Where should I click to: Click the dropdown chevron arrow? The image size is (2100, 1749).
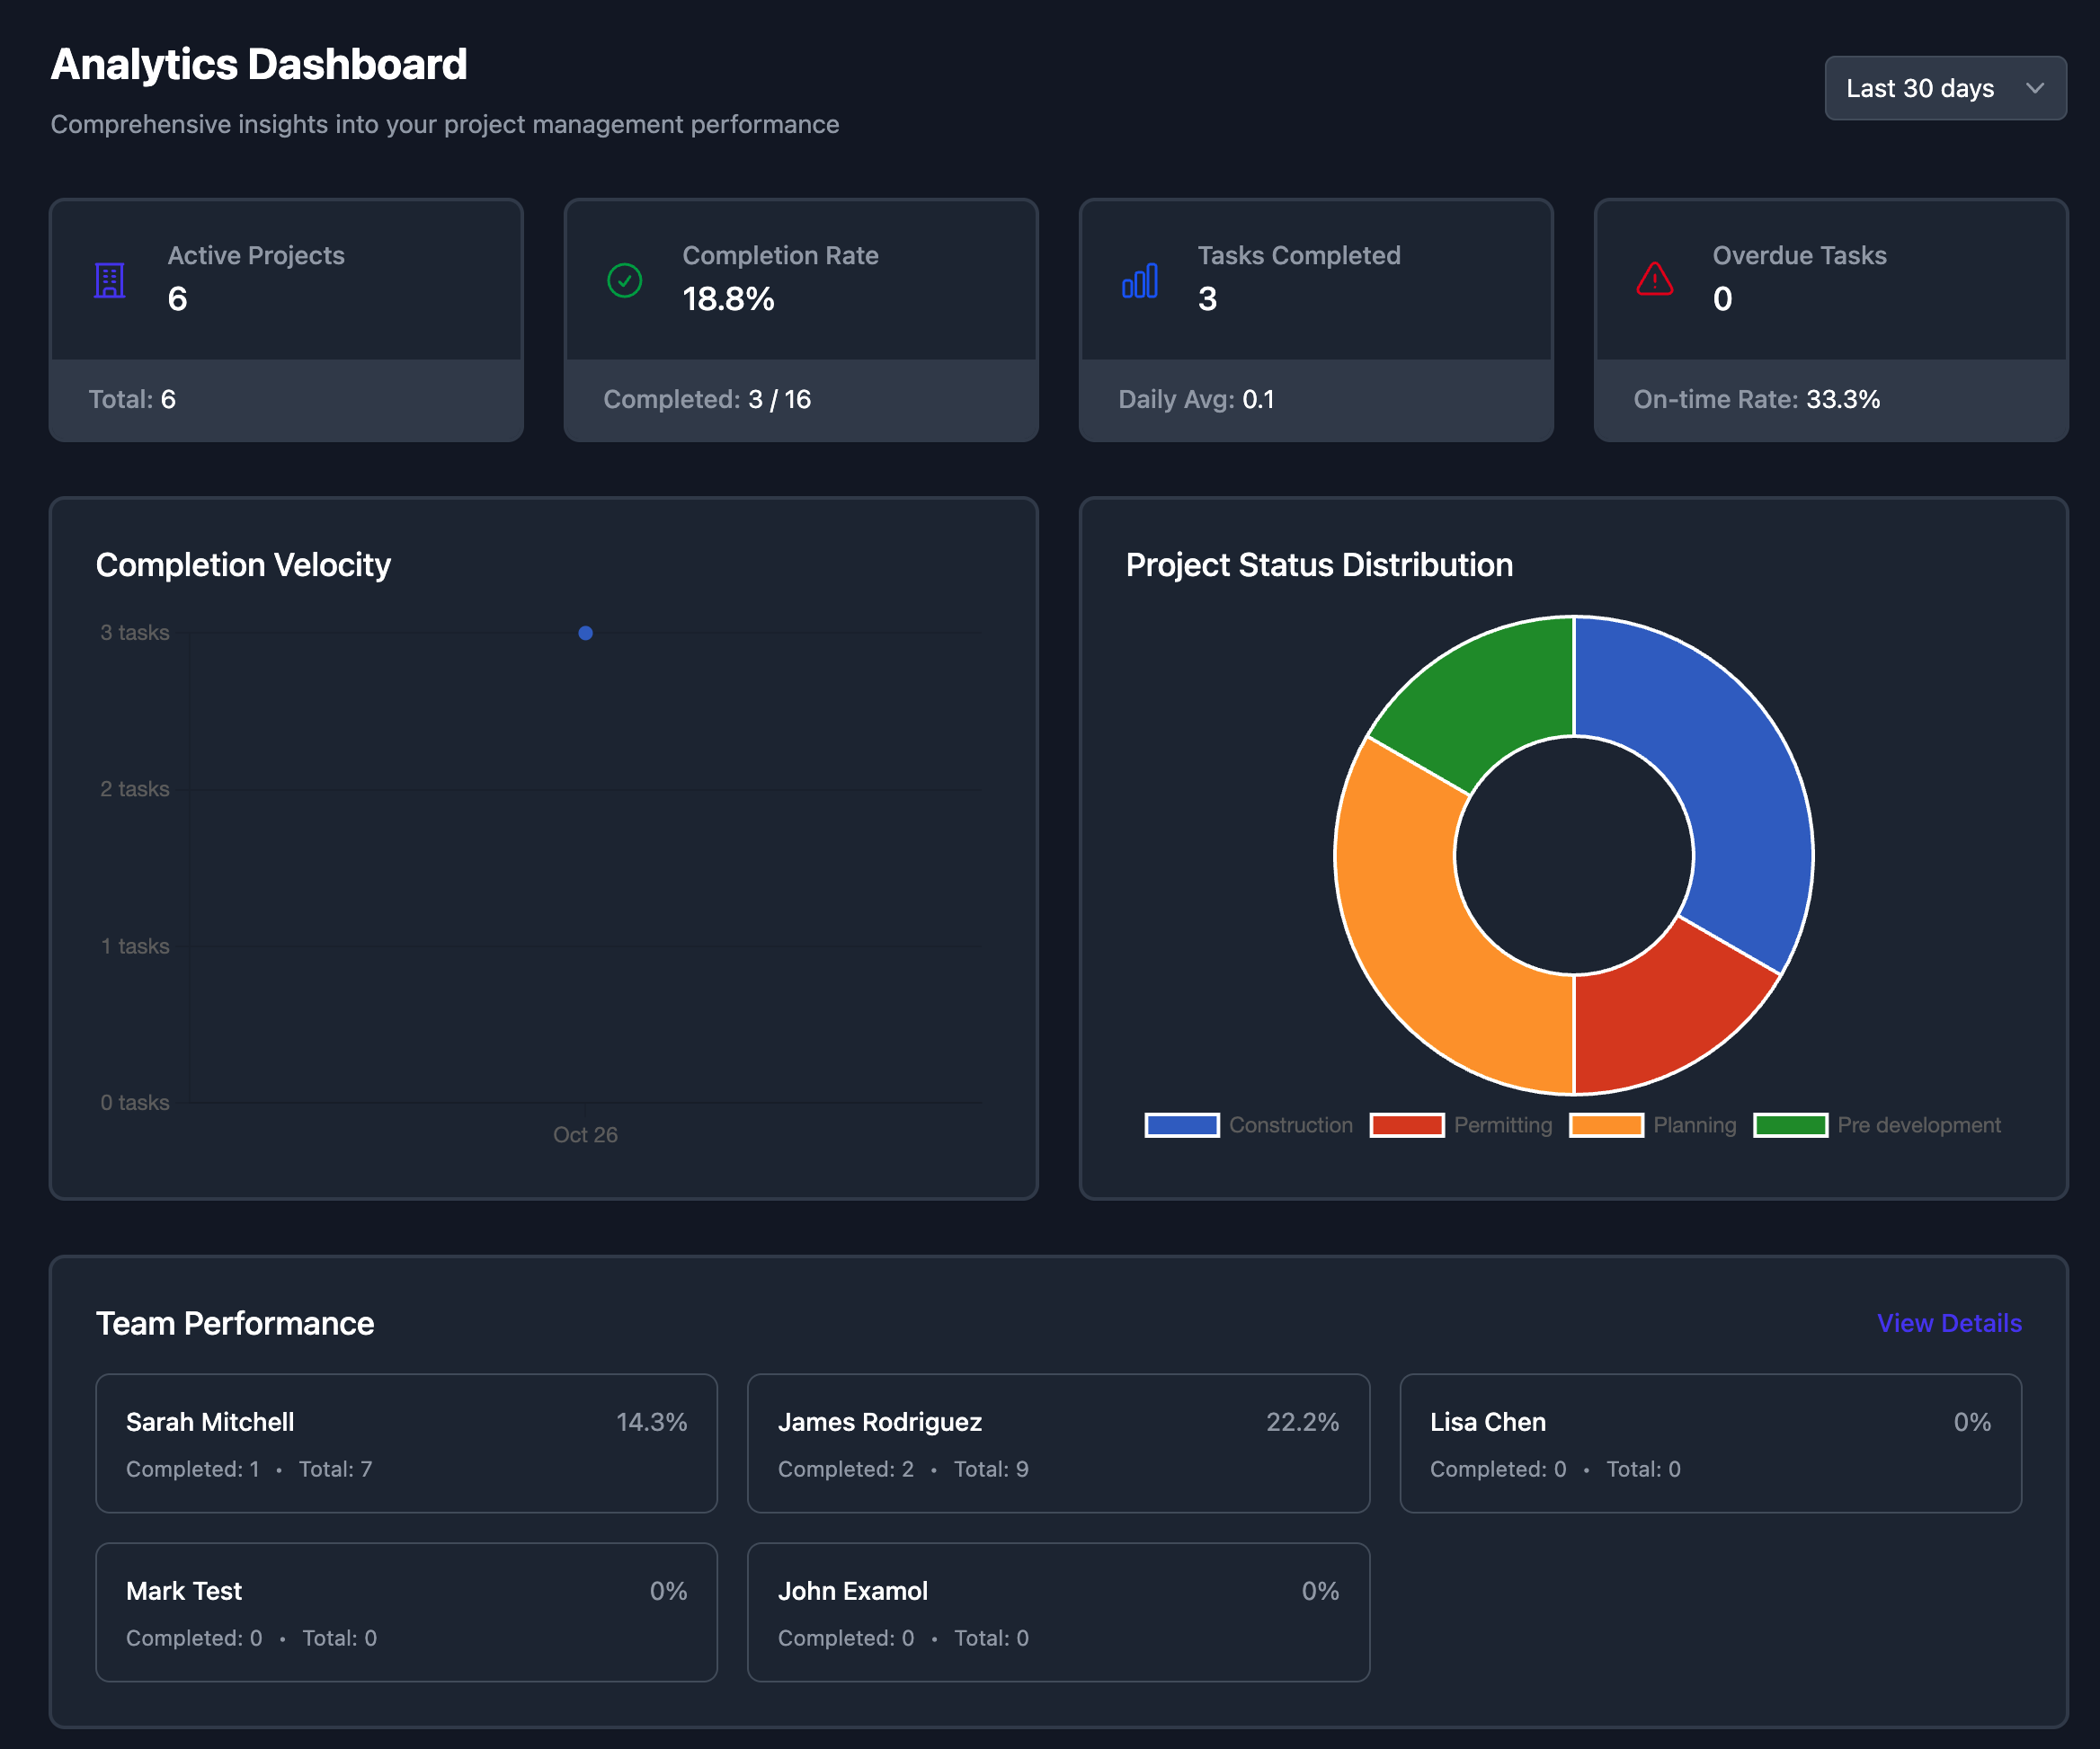(2034, 88)
